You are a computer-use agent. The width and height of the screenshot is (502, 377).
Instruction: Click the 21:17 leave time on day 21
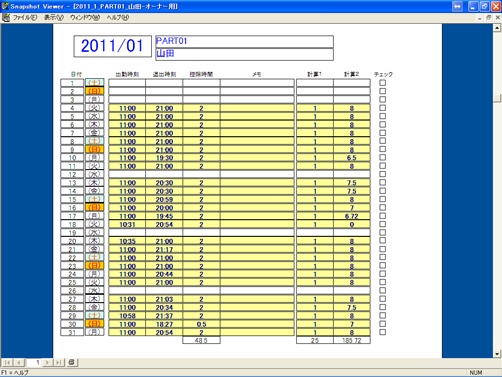[164, 250]
